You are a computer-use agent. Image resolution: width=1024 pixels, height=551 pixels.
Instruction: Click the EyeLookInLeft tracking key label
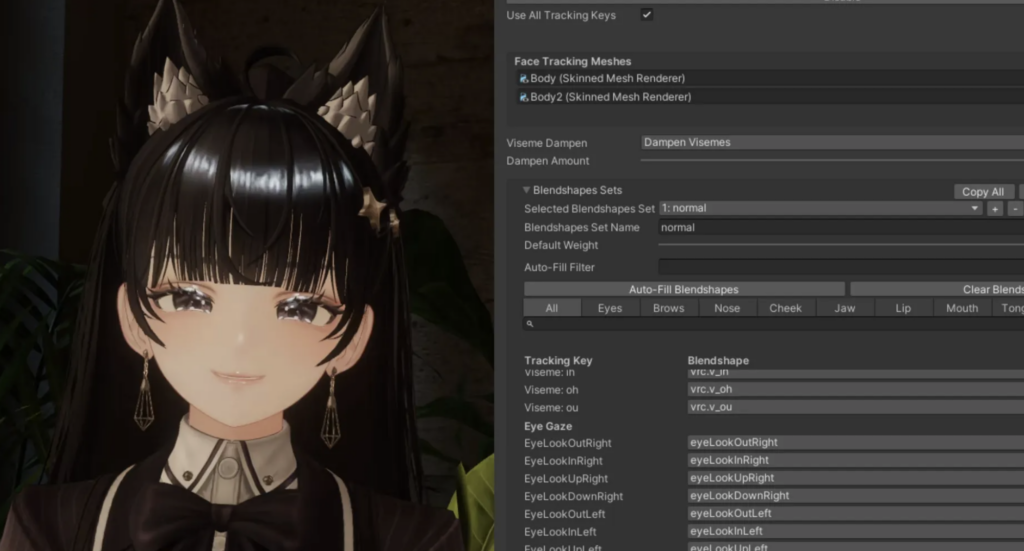(x=560, y=531)
